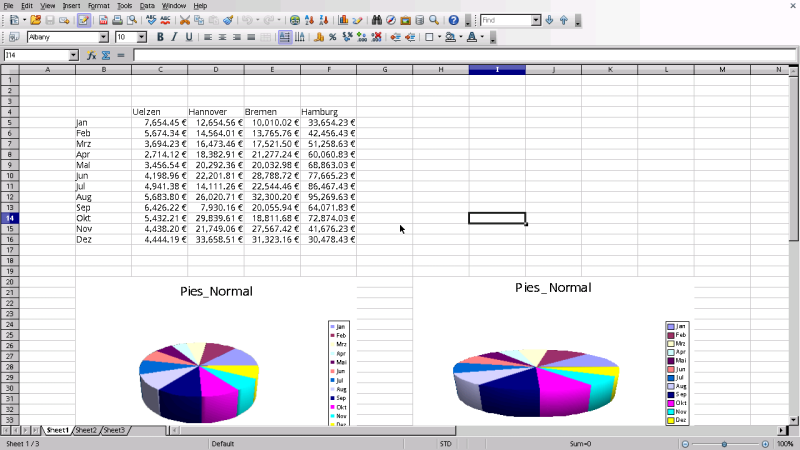Click the Function Wizard icon
800x450 pixels.
pyautogui.click(x=91, y=55)
